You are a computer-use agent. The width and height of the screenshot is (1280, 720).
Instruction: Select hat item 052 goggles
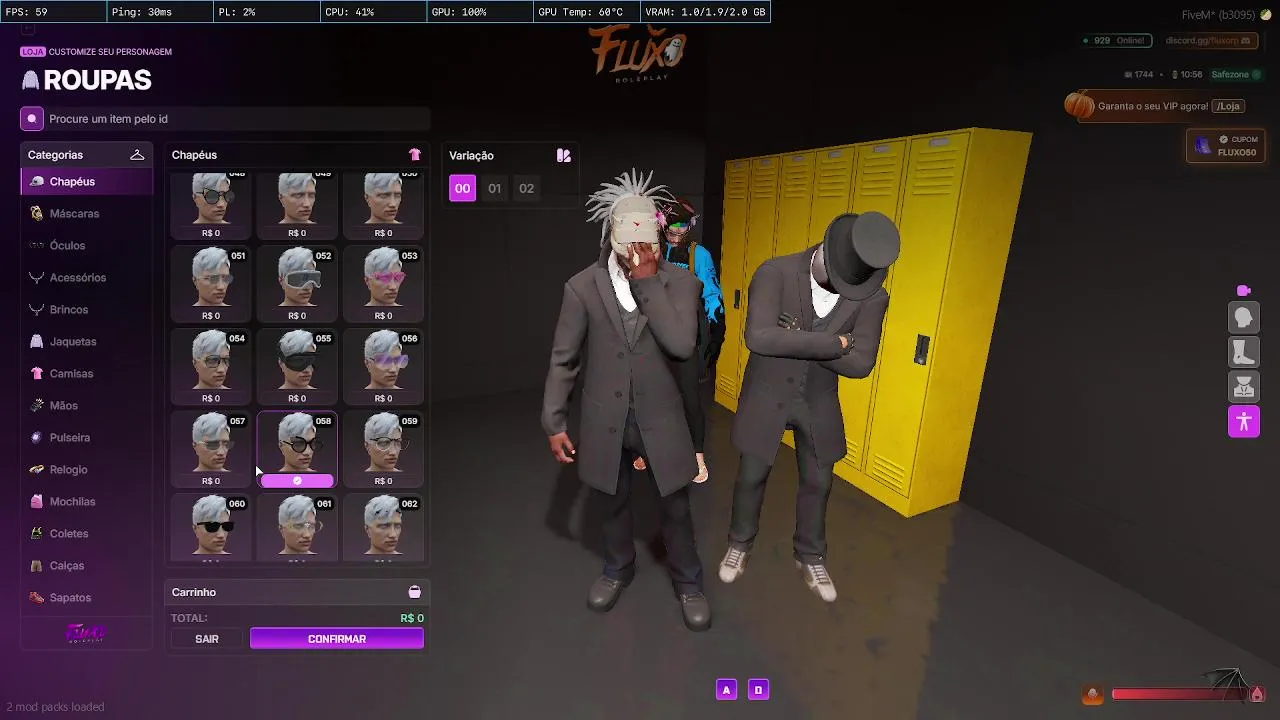297,284
